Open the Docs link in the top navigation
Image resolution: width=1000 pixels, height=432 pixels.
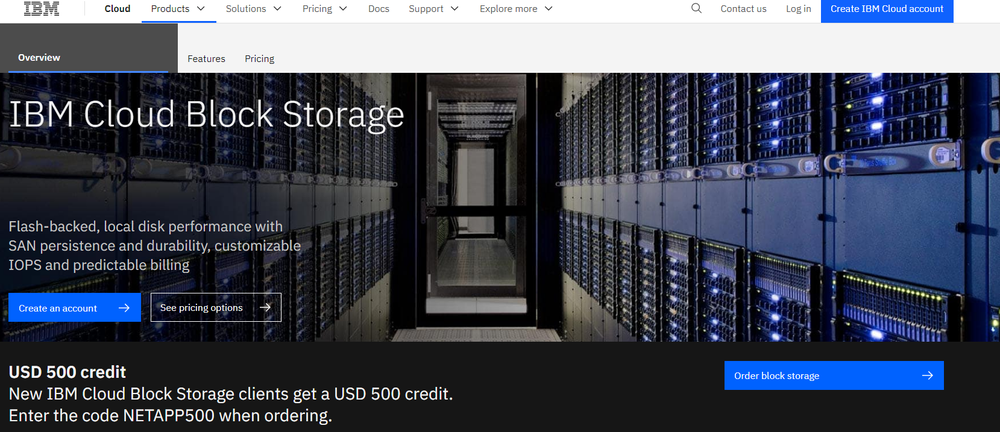click(x=379, y=9)
